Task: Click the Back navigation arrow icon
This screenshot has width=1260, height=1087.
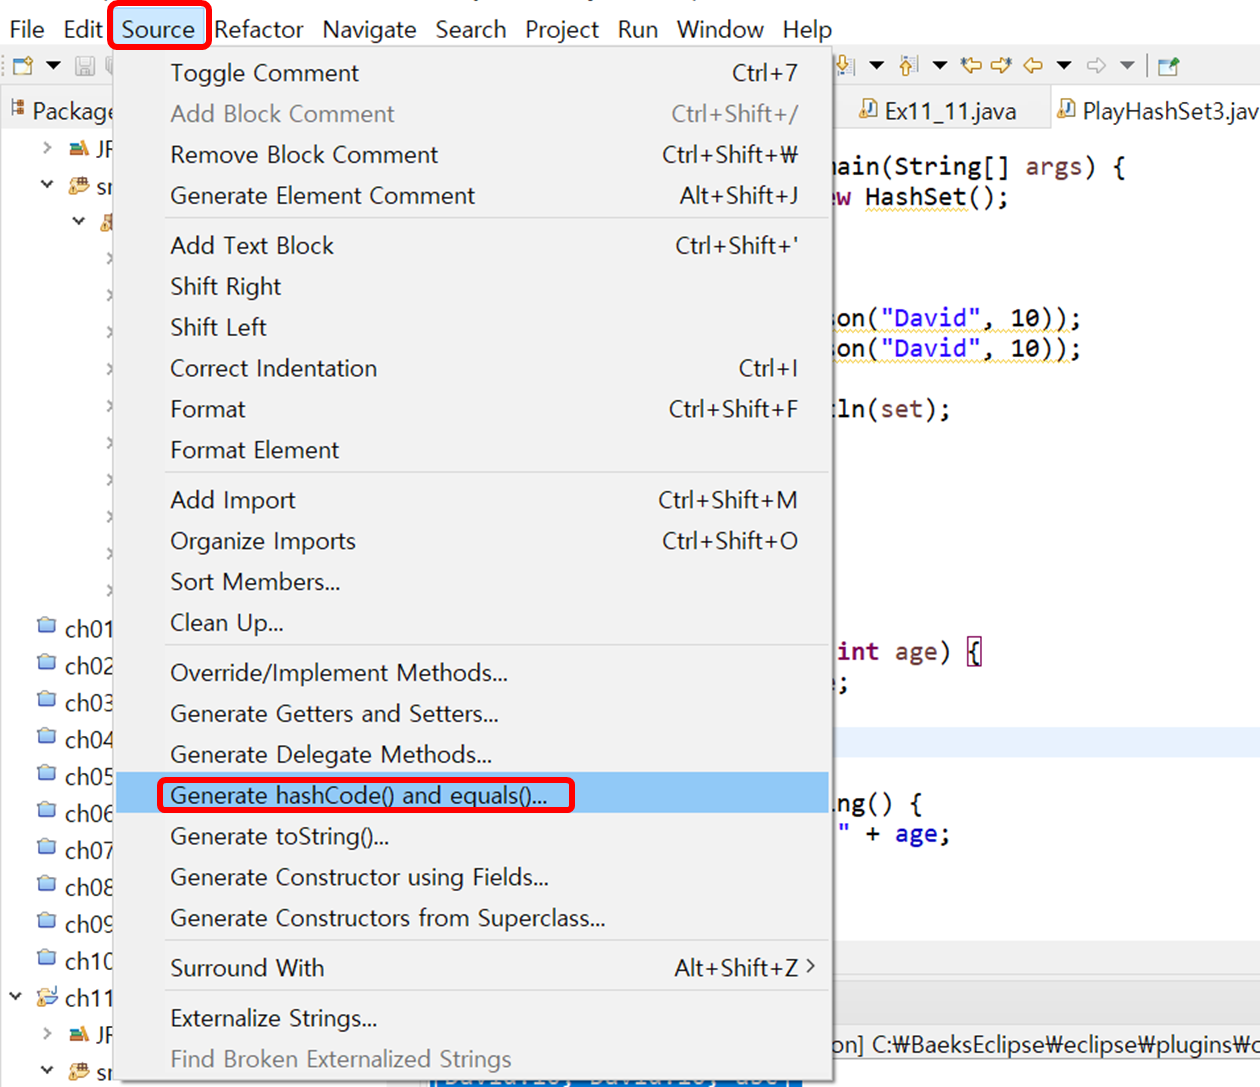Action: click(1033, 66)
